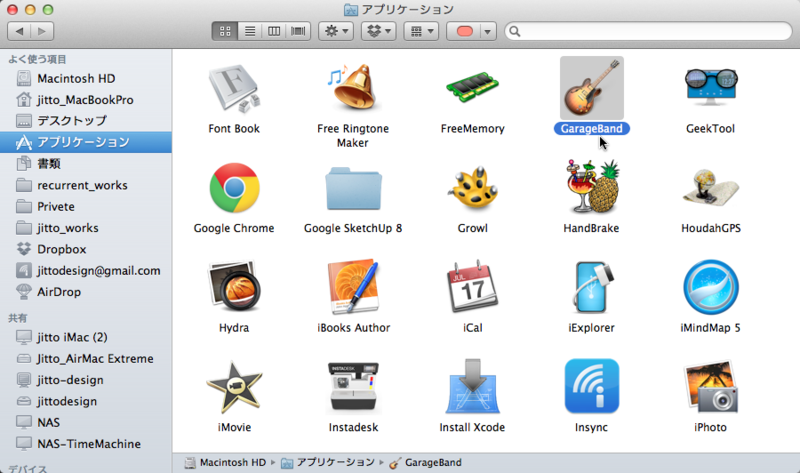
Task: Click the iPhoto camera icon
Action: tap(711, 387)
